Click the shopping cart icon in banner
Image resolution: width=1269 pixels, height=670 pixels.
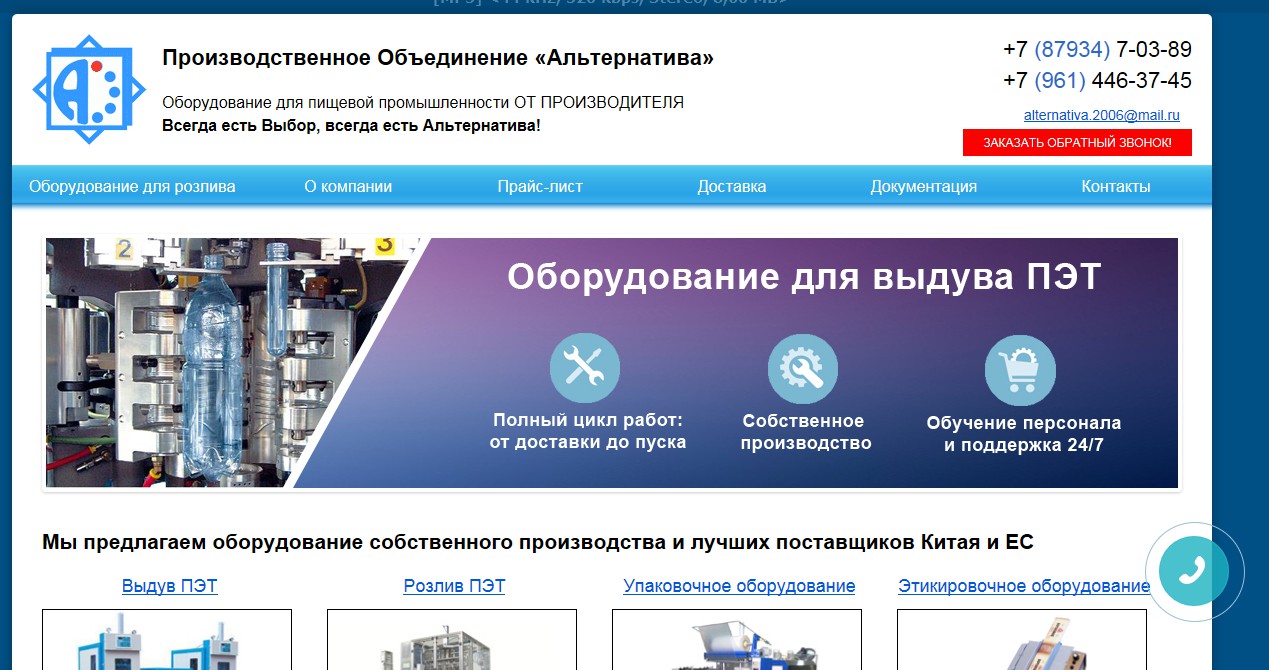coord(1020,370)
